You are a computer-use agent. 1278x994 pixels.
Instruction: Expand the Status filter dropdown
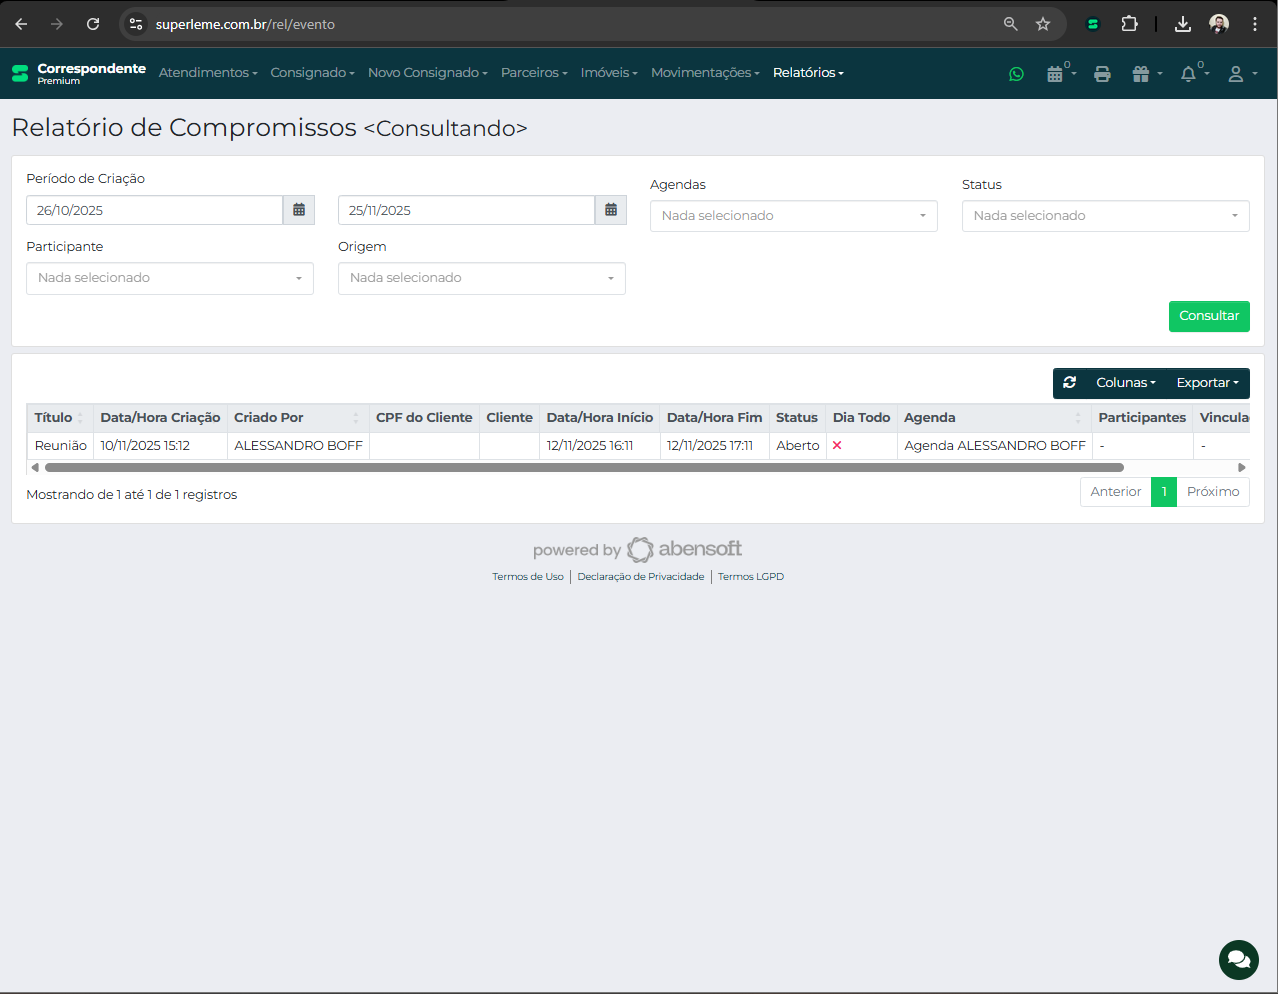tap(1105, 216)
